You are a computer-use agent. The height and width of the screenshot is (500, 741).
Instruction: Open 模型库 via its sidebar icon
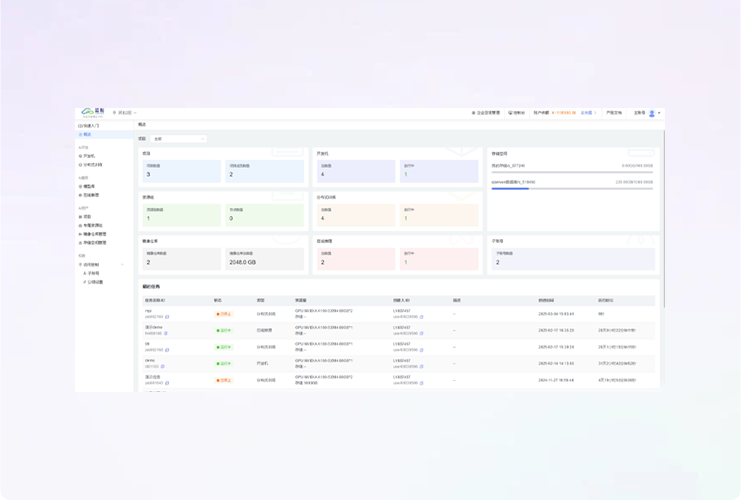click(x=80, y=186)
